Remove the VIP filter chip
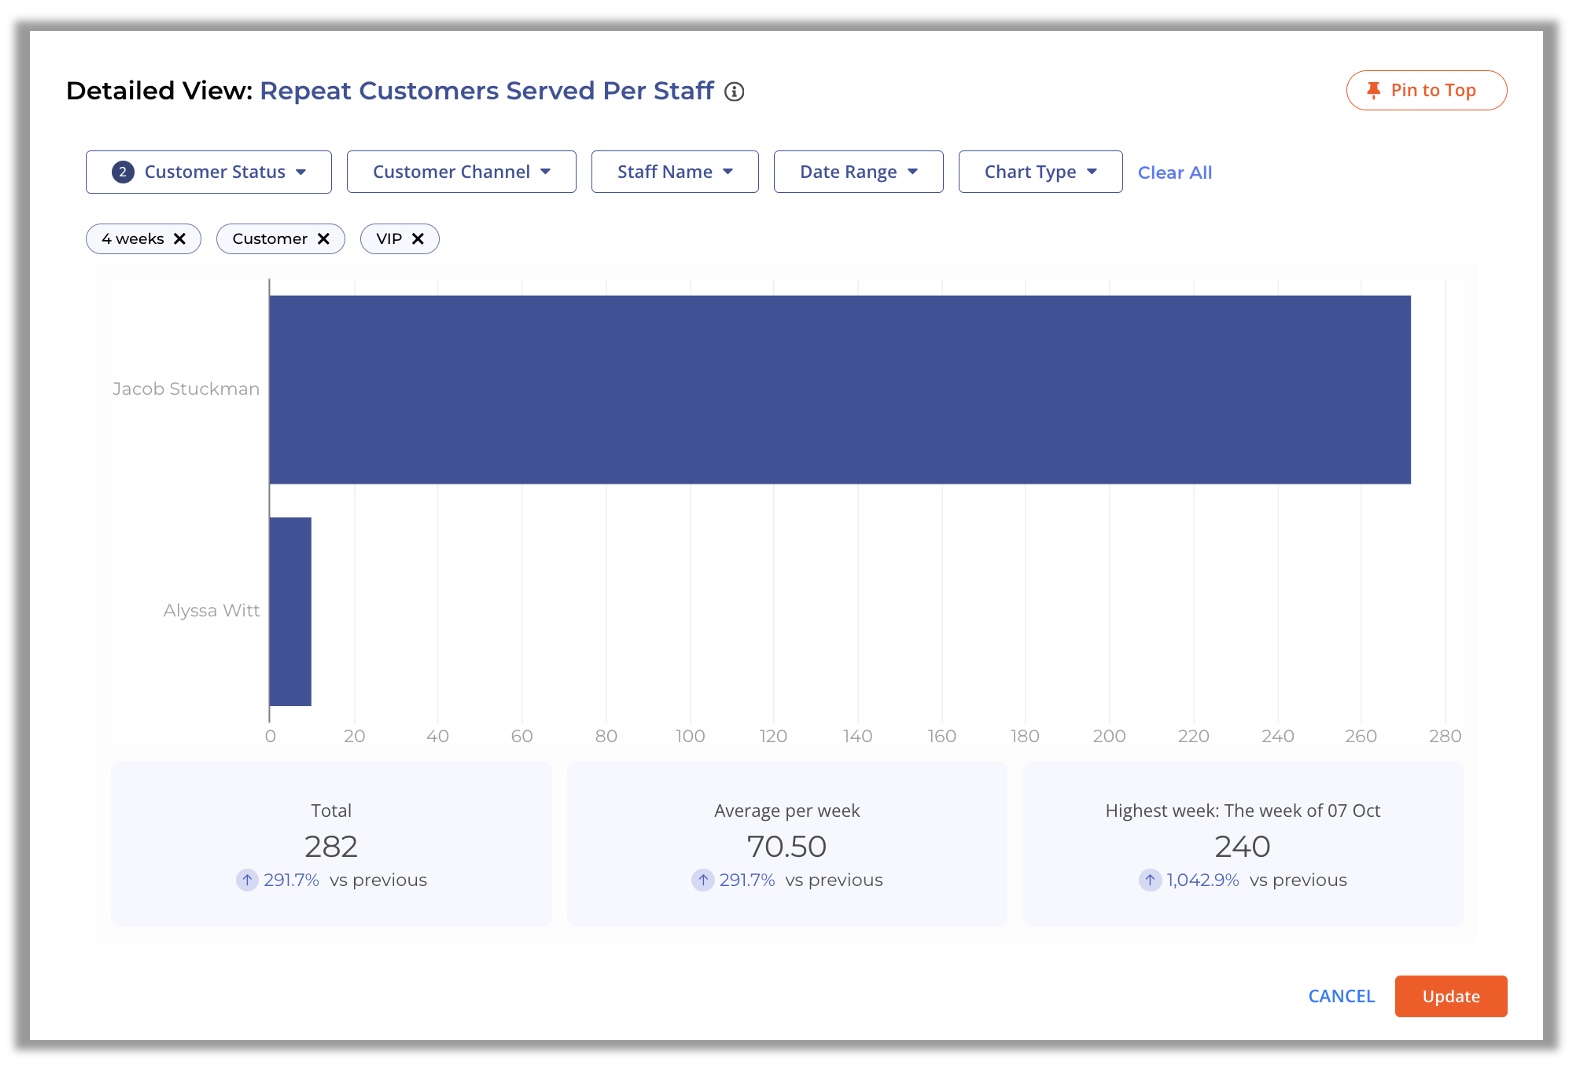1582x1068 pixels. pos(418,239)
